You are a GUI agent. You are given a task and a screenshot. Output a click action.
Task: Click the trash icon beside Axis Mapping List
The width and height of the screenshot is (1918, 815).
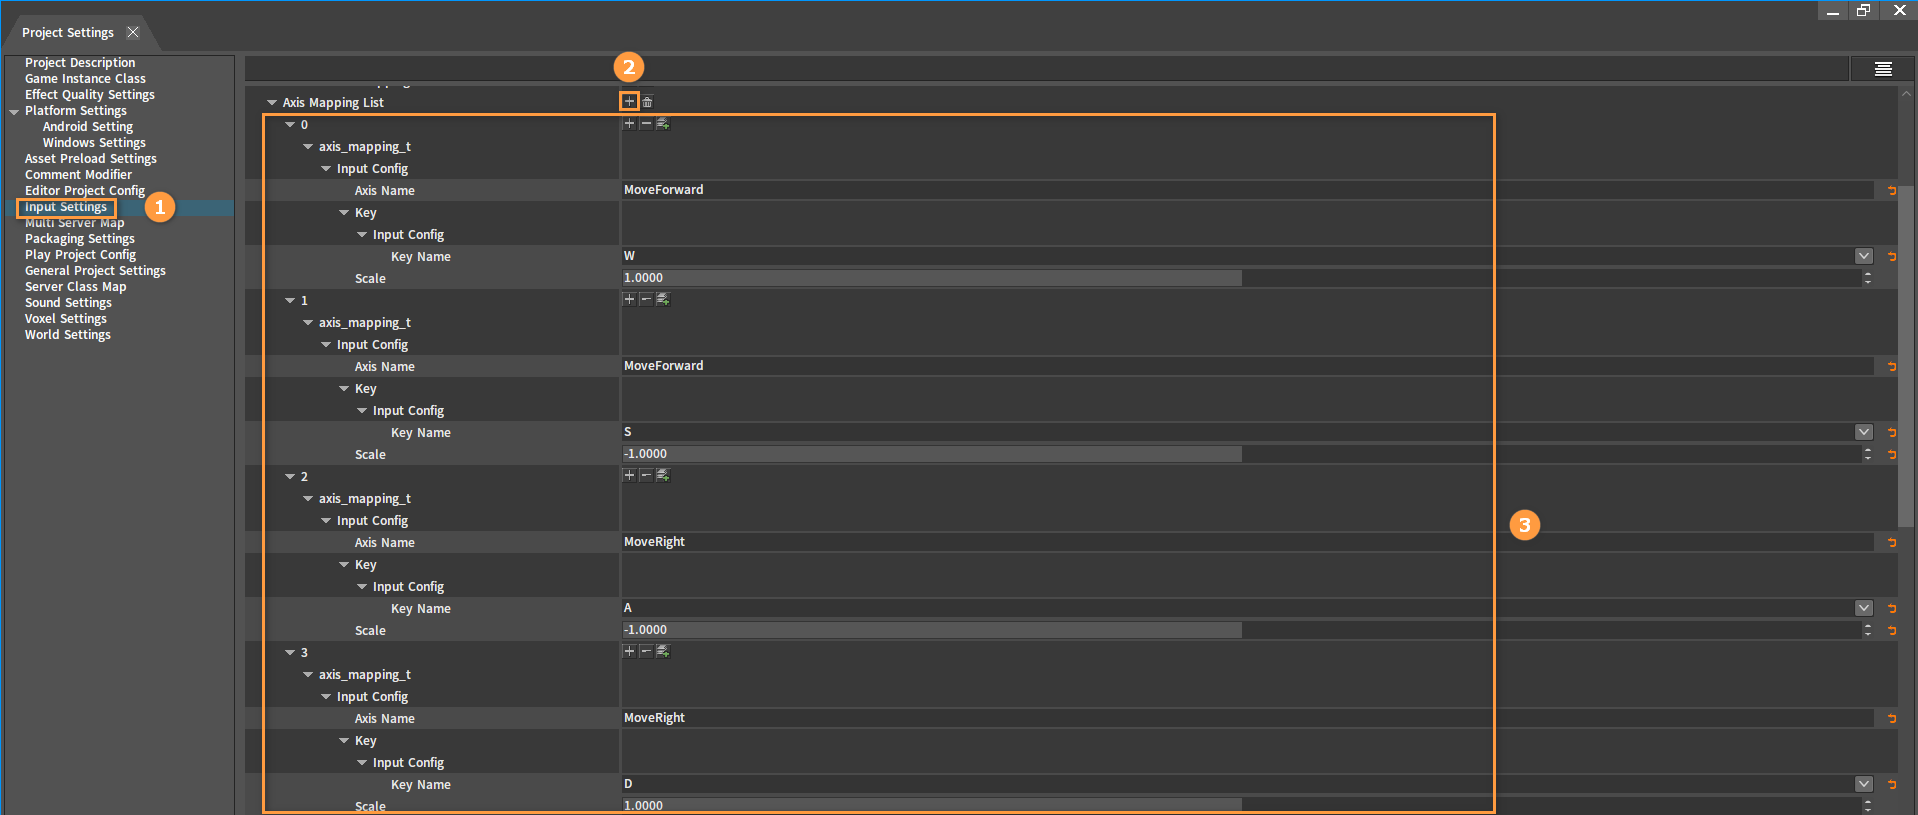pyautogui.click(x=647, y=102)
